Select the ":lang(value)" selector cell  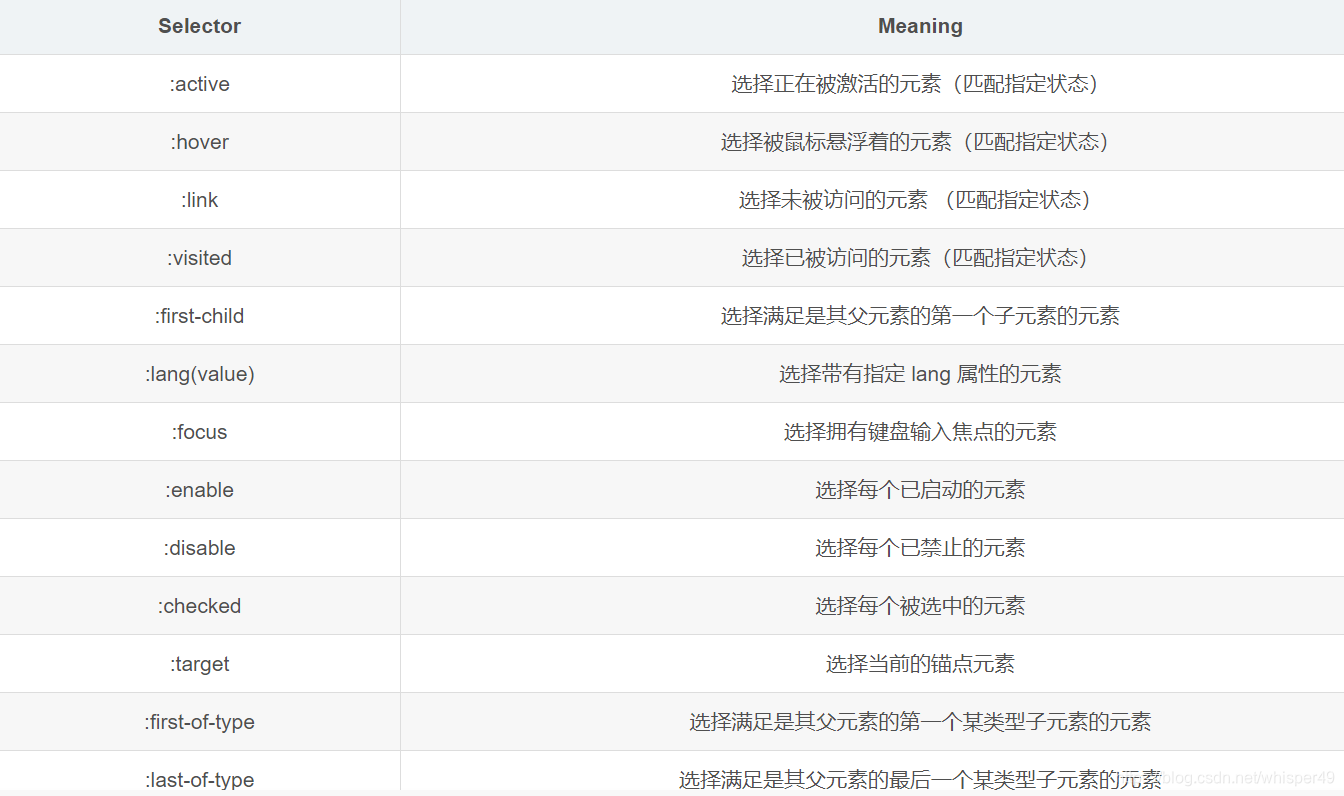coord(200,374)
